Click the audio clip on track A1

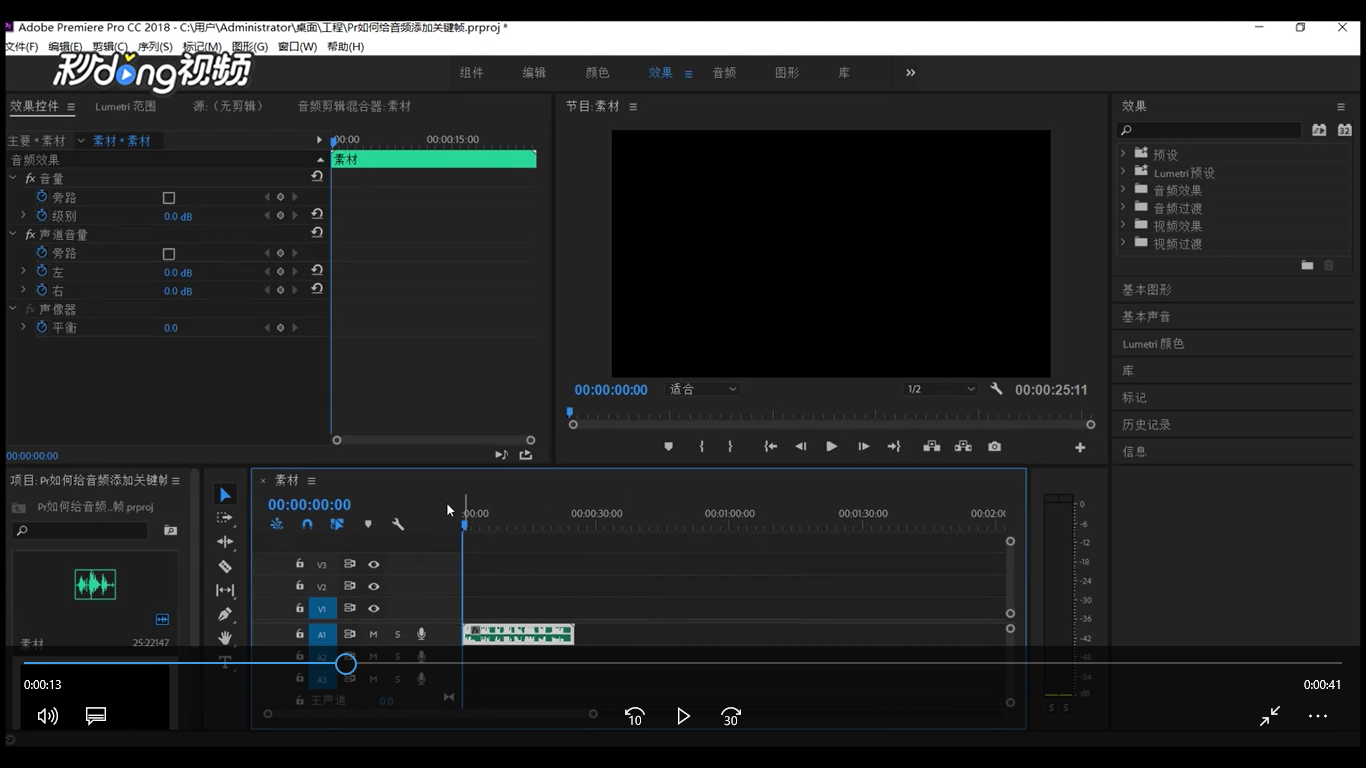(518, 634)
